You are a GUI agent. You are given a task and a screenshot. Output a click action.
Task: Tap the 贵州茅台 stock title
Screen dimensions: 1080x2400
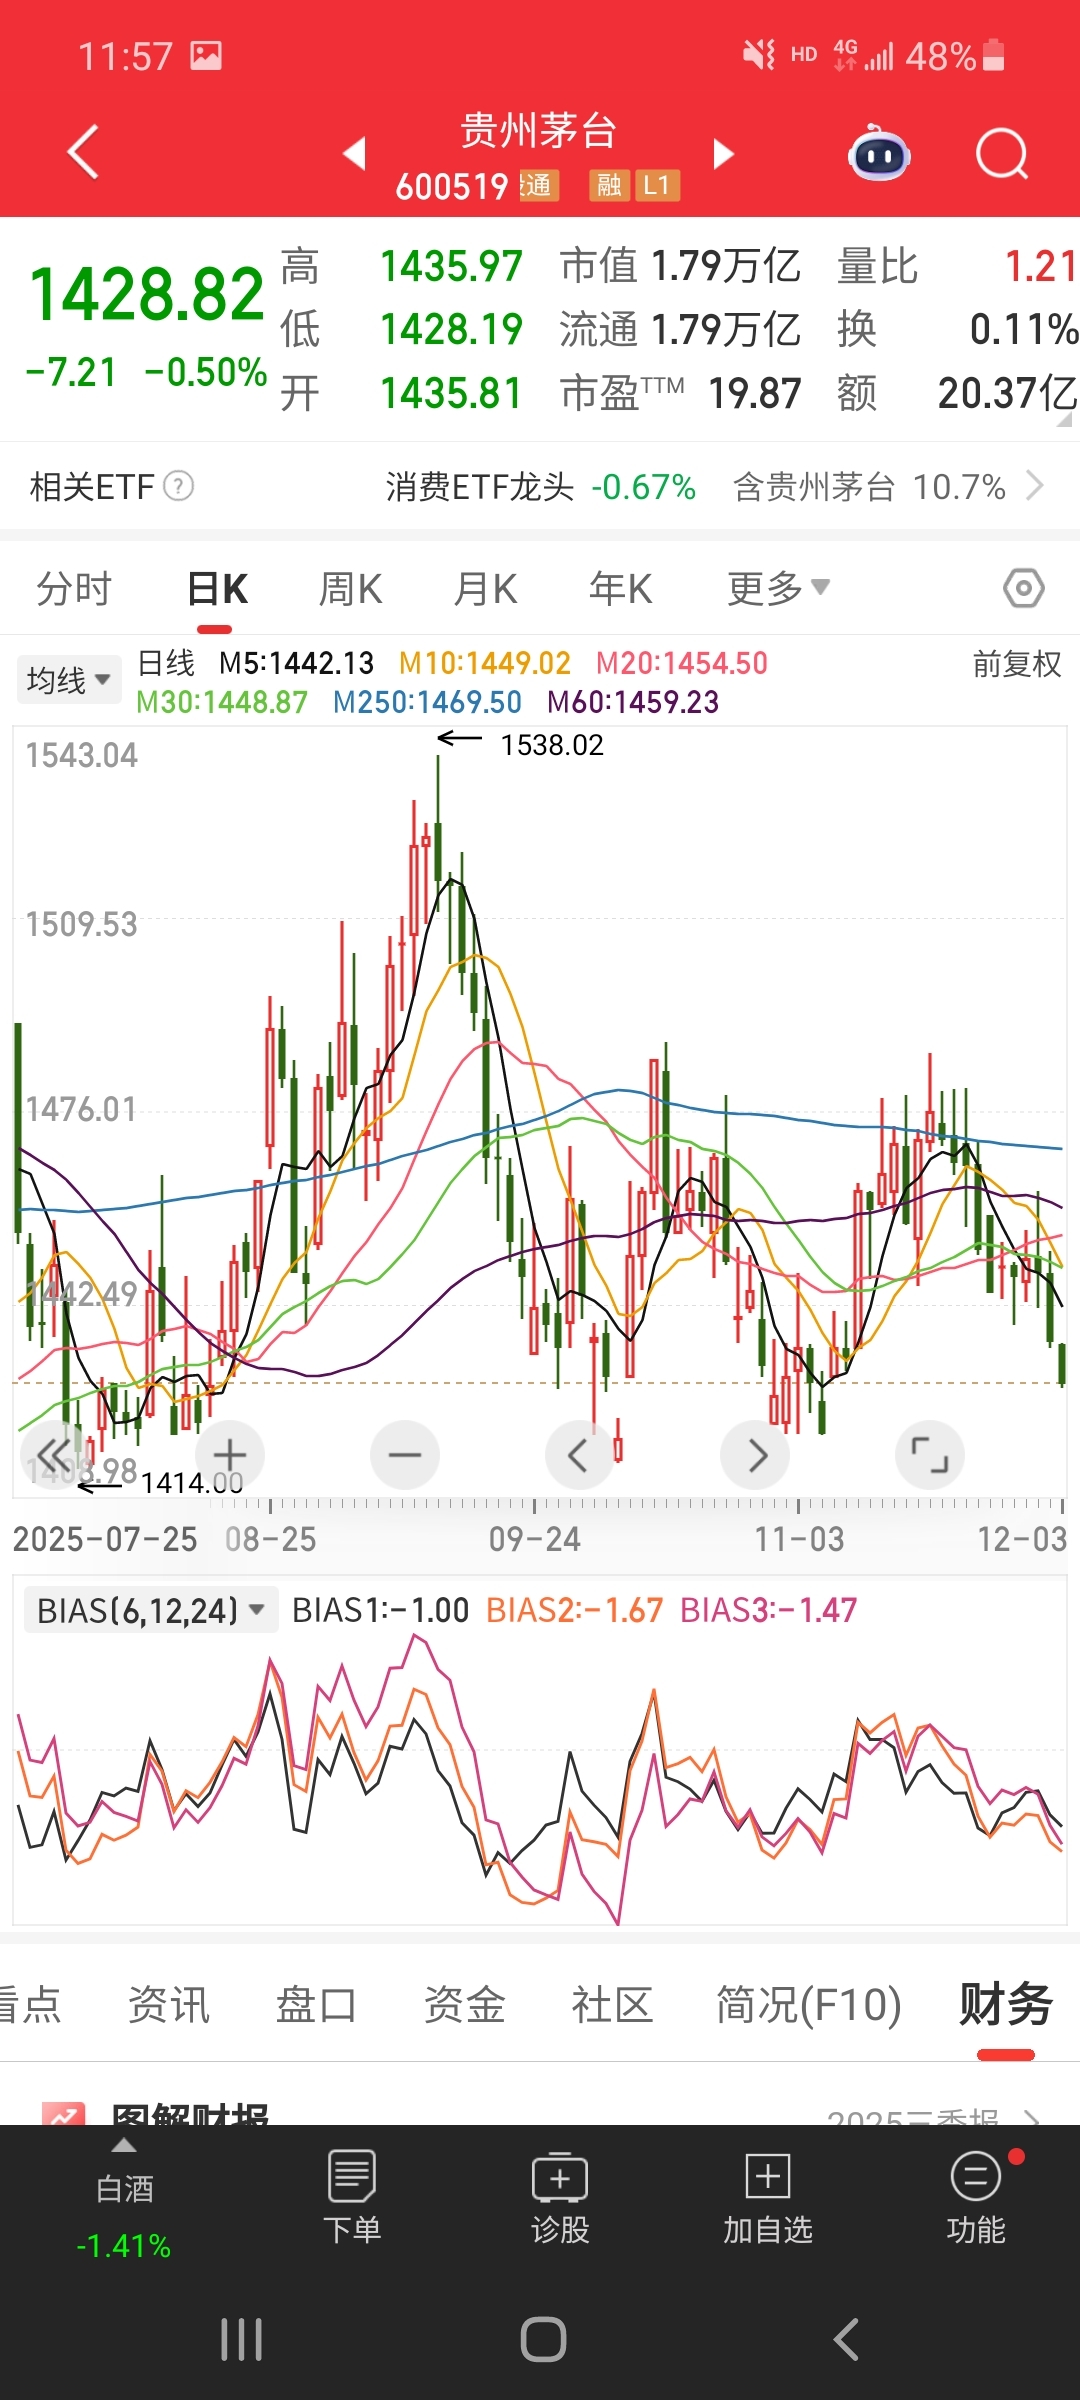(x=538, y=131)
